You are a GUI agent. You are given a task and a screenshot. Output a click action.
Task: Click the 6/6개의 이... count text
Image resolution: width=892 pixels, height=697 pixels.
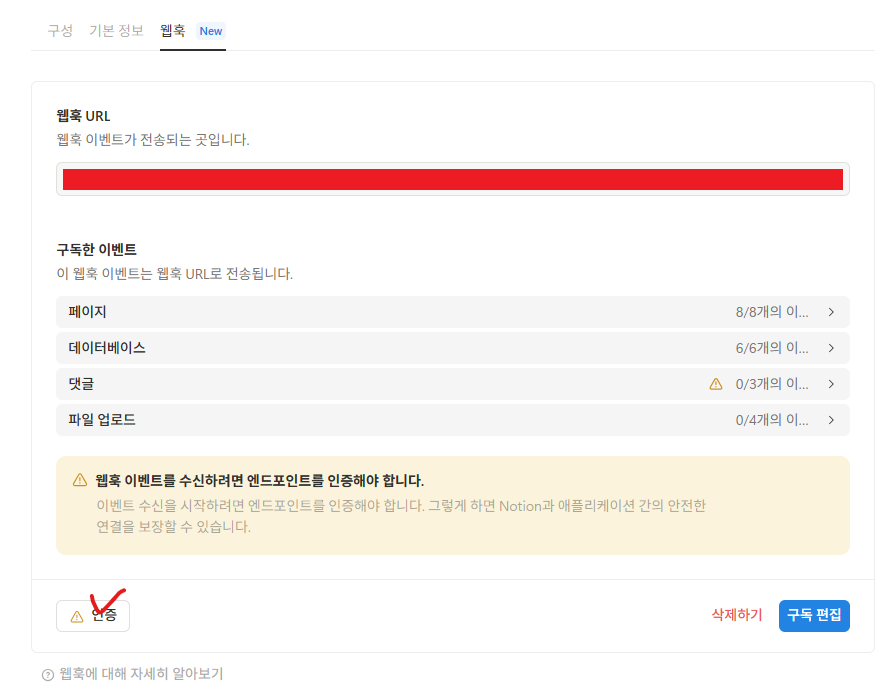(771, 348)
